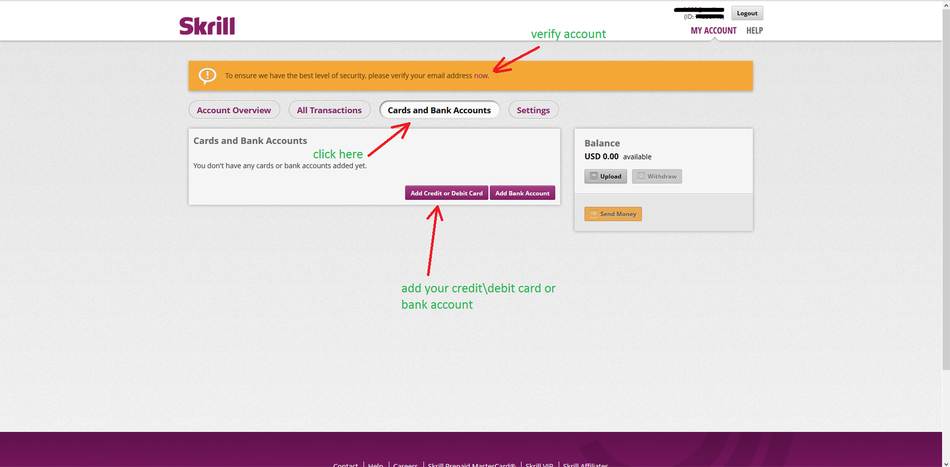Select the Cards and Bank Accounts tab
950x467 pixels.
[x=439, y=110]
